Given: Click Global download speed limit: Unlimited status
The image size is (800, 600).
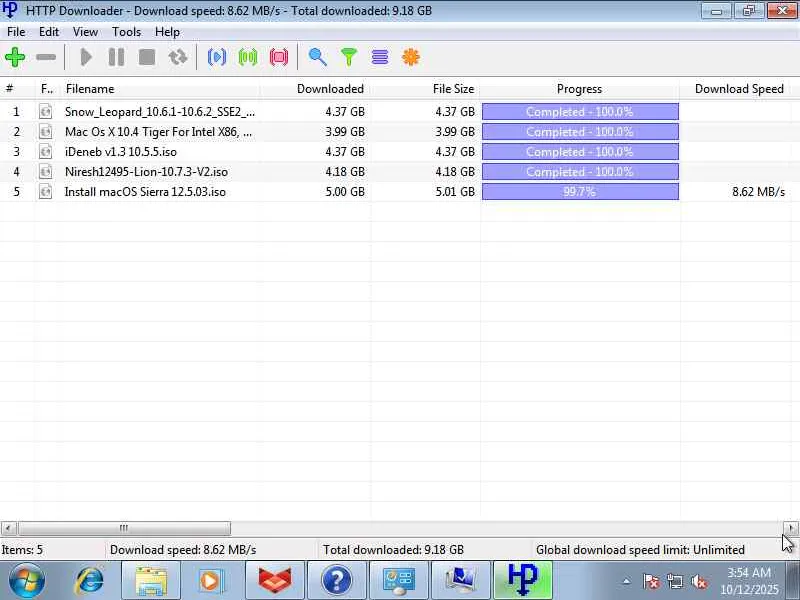Looking at the screenshot, I should [x=640, y=550].
